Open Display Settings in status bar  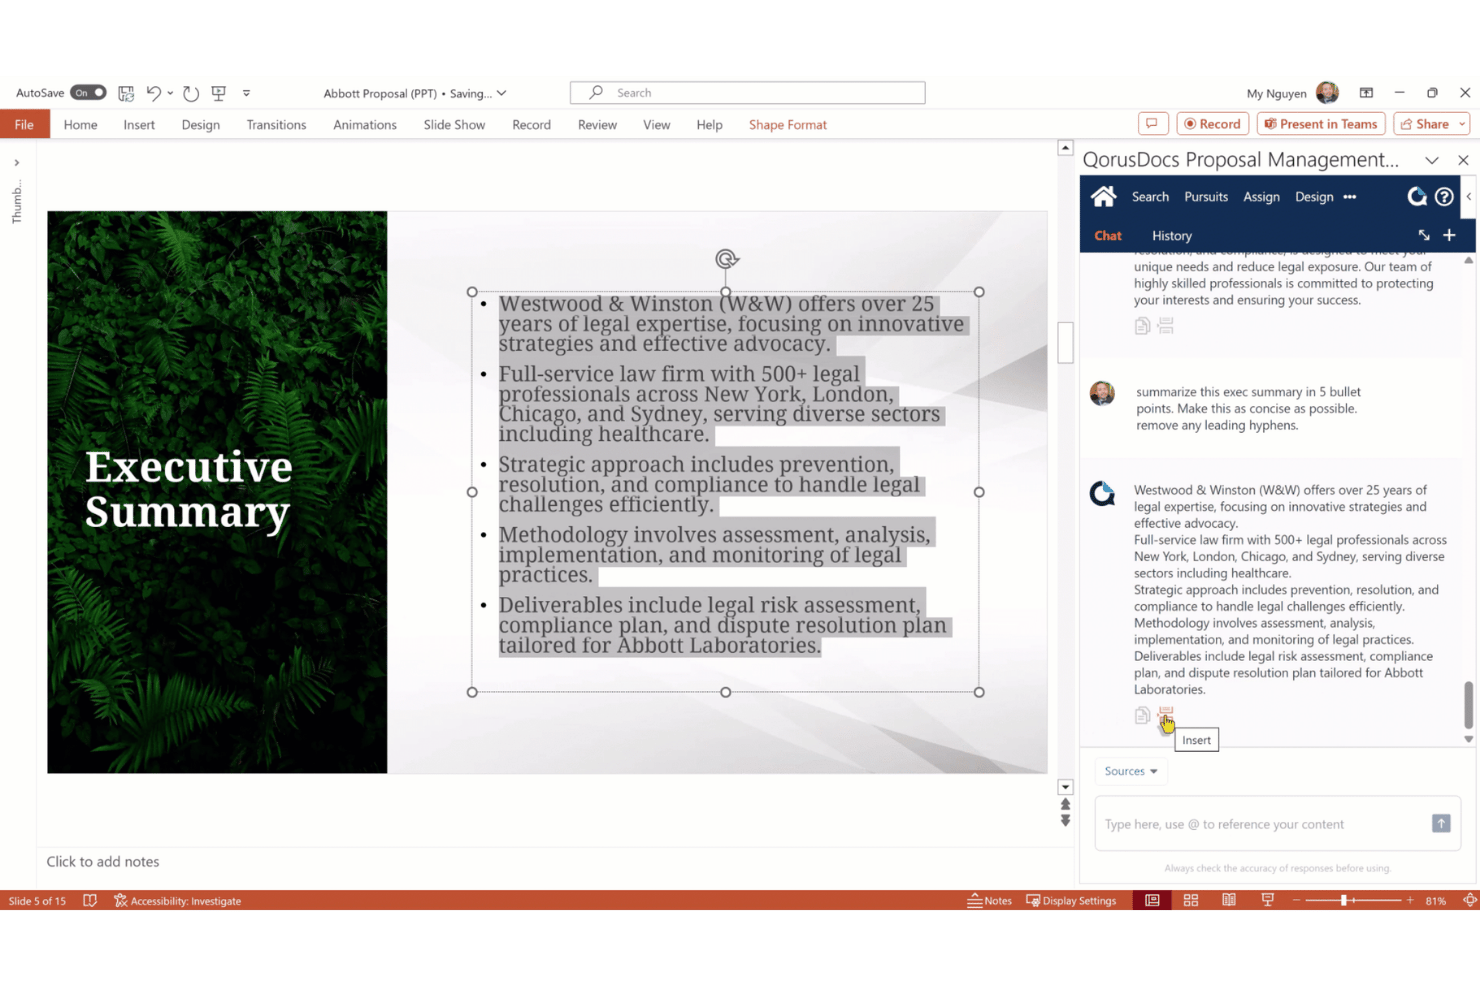point(1071,901)
